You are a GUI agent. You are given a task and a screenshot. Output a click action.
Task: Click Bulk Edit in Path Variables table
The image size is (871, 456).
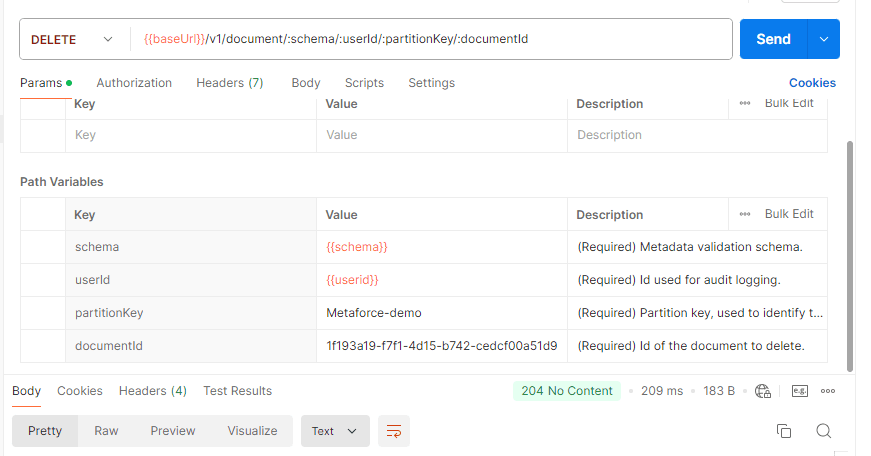click(789, 214)
